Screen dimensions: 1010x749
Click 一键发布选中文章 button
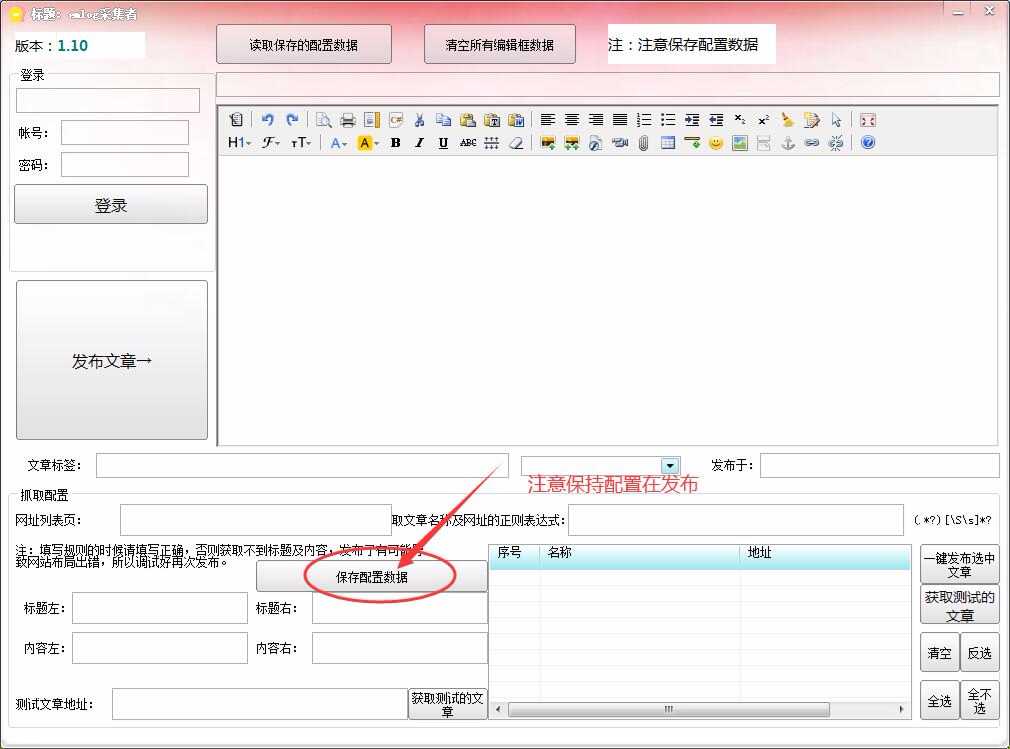[959, 564]
